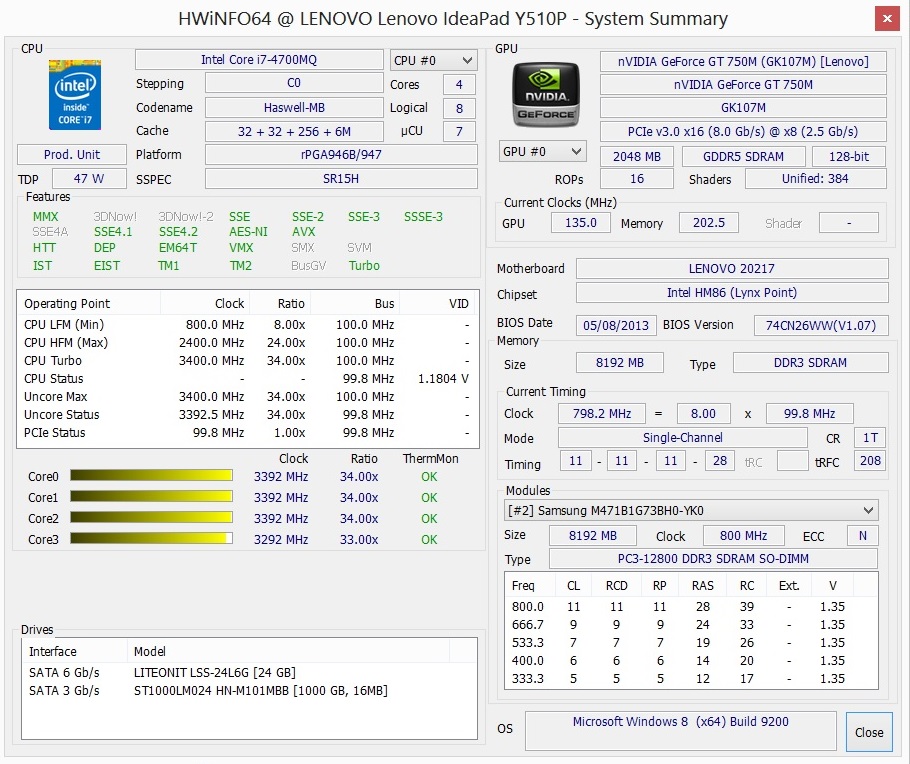
Task: Click the tRFC 208 value
Action: pyautogui.click(x=870, y=461)
